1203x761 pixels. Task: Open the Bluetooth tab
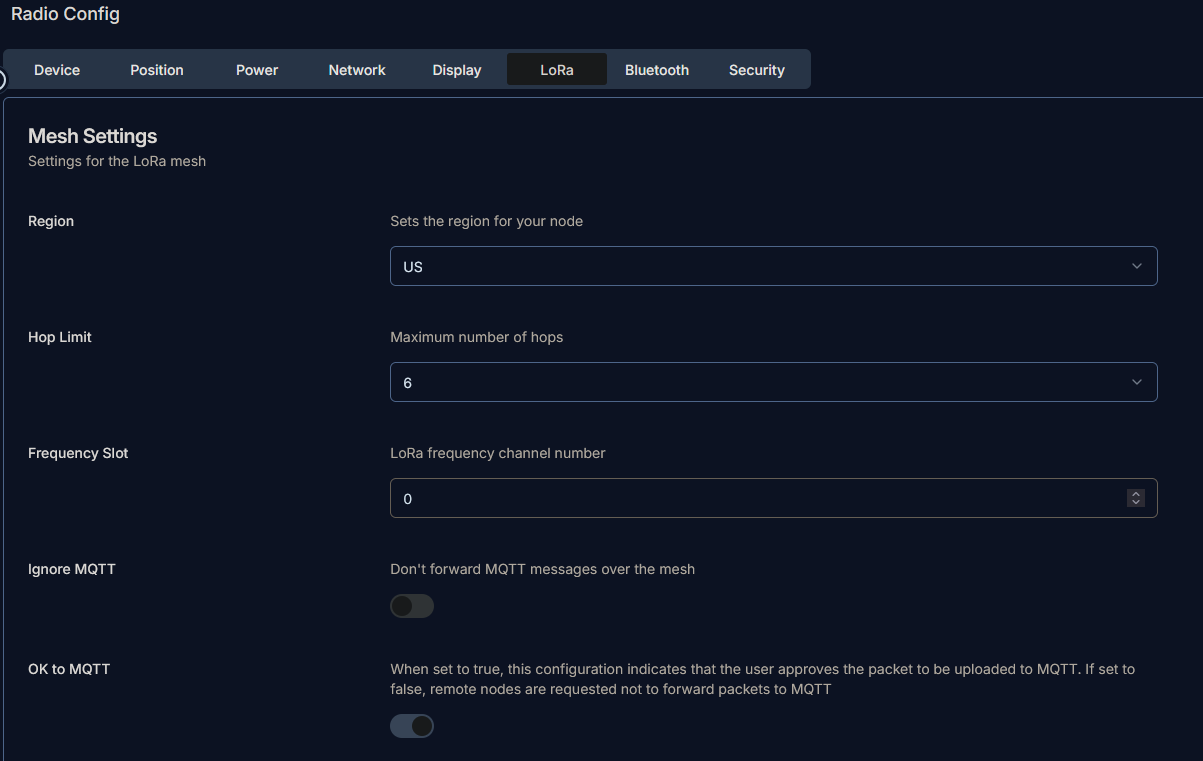point(657,70)
